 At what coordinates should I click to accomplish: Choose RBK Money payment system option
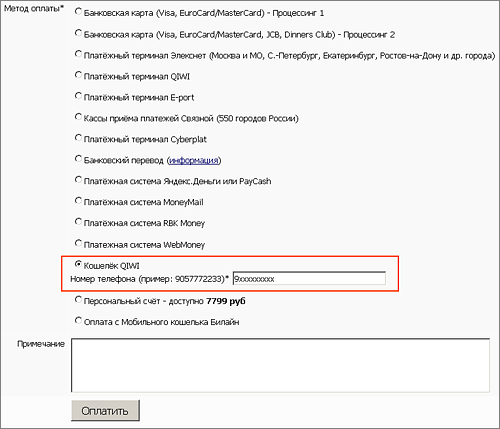[x=78, y=222]
